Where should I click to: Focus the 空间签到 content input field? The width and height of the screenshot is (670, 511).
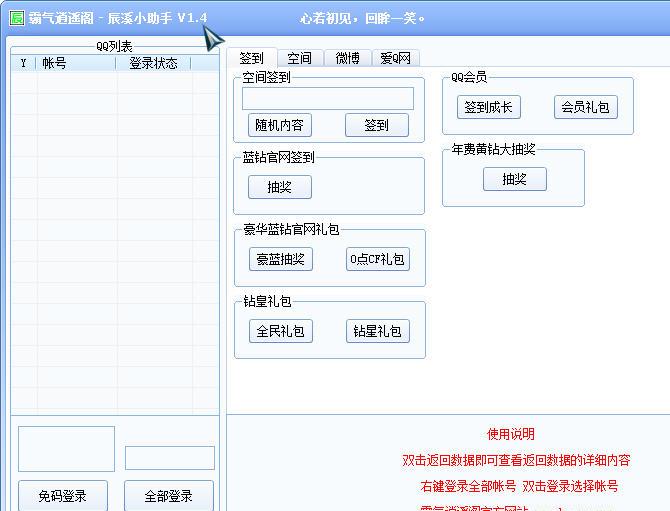[x=328, y=98]
